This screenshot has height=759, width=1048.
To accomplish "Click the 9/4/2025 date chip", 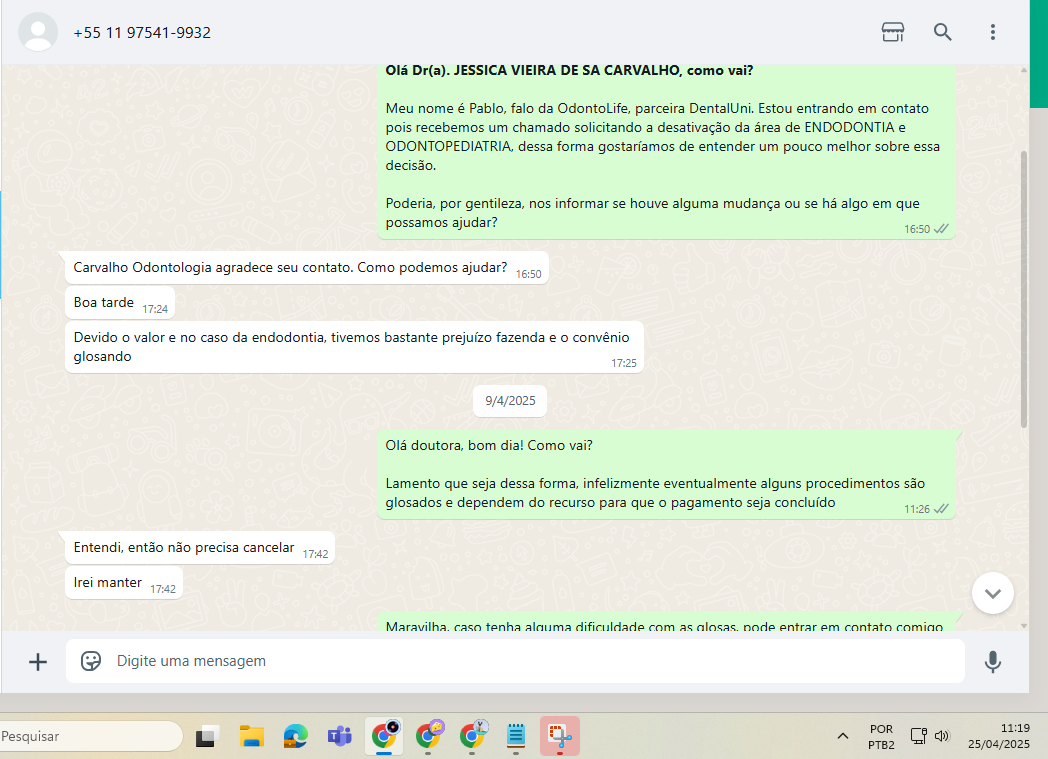I will tap(510, 401).
